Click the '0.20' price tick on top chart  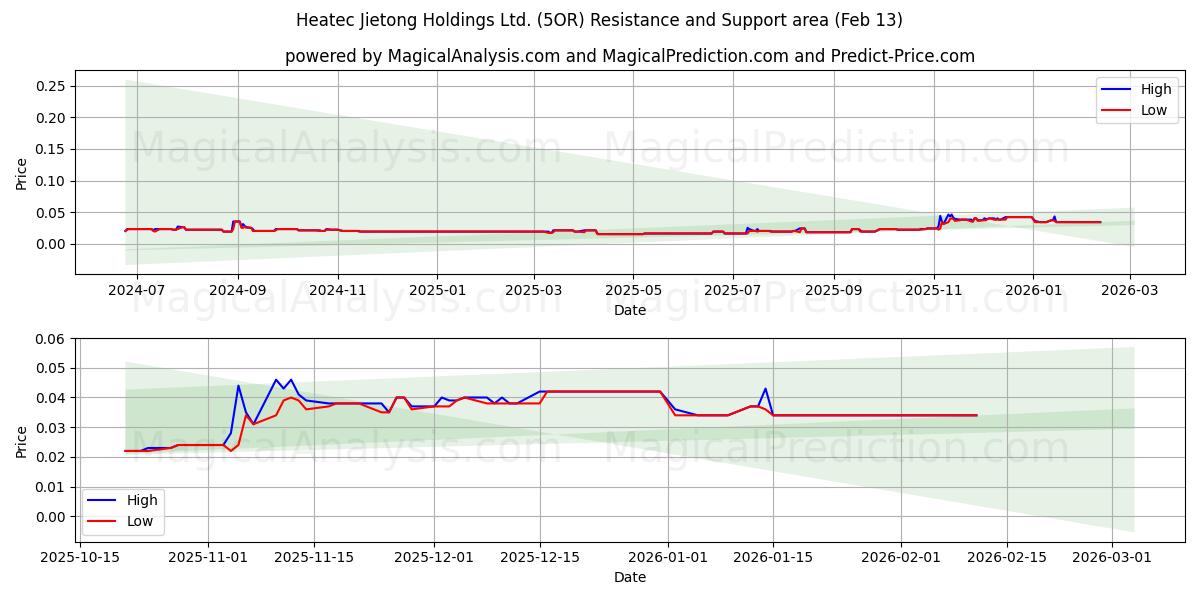tap(50, 118)
